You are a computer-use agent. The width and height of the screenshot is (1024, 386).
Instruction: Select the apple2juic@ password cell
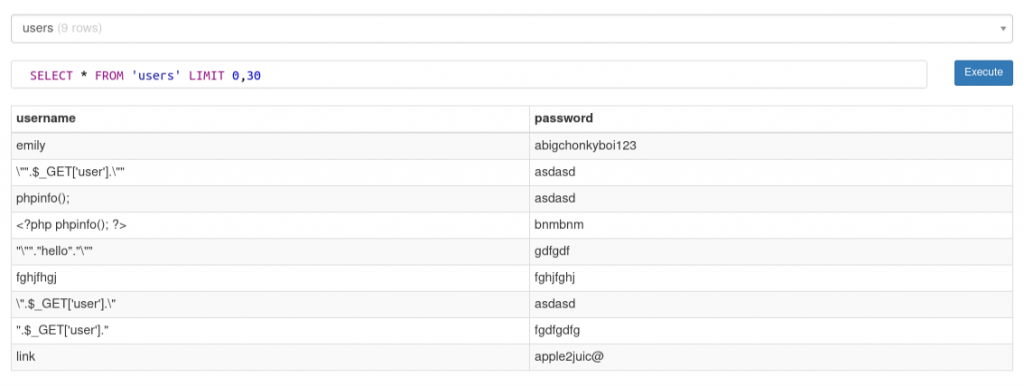click(771, 357)
